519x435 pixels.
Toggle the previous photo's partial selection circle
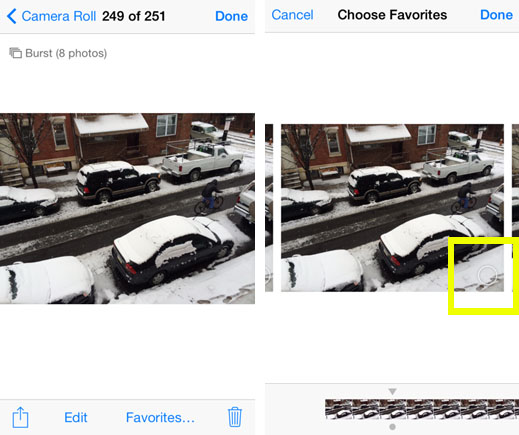coord(268,276)
